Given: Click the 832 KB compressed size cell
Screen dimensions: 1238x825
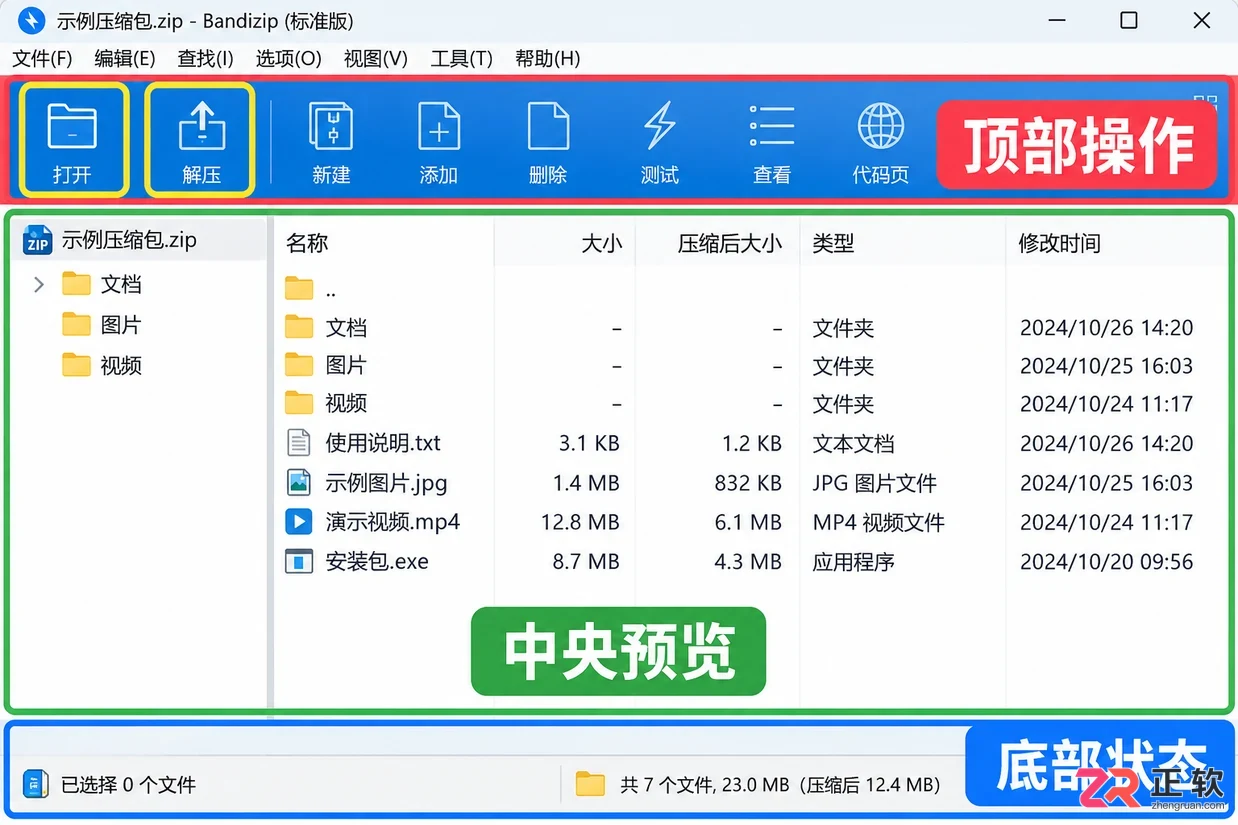Looking at the screenshot, I should [x=748, y=483].
